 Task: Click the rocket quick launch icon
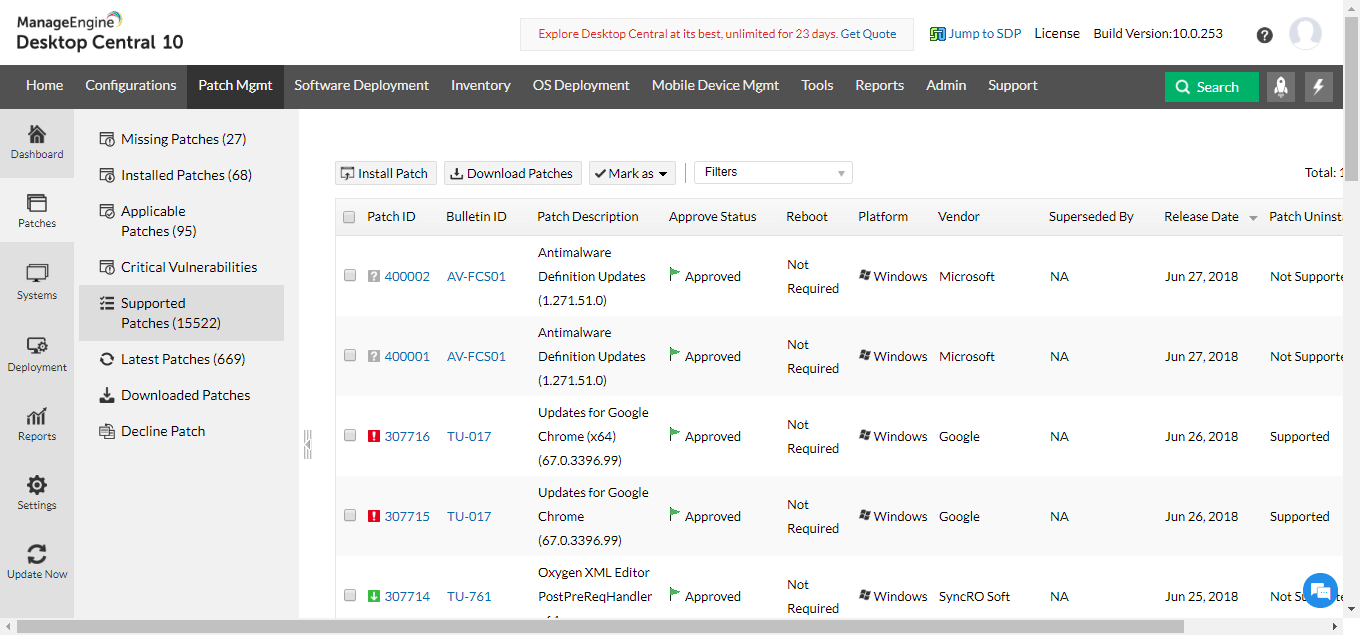1281,87
